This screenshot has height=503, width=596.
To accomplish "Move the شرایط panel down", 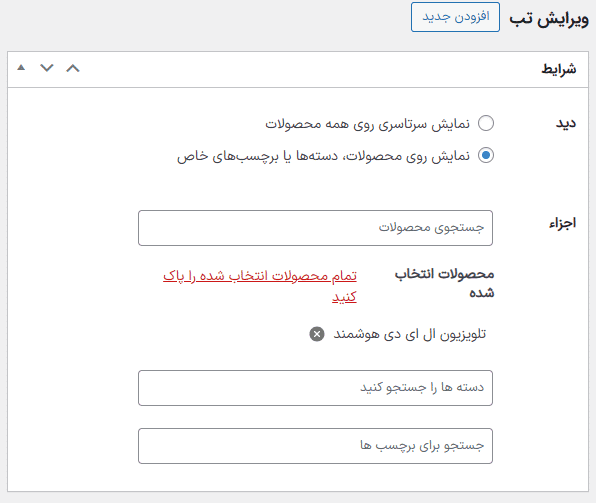I will (47, 68).
